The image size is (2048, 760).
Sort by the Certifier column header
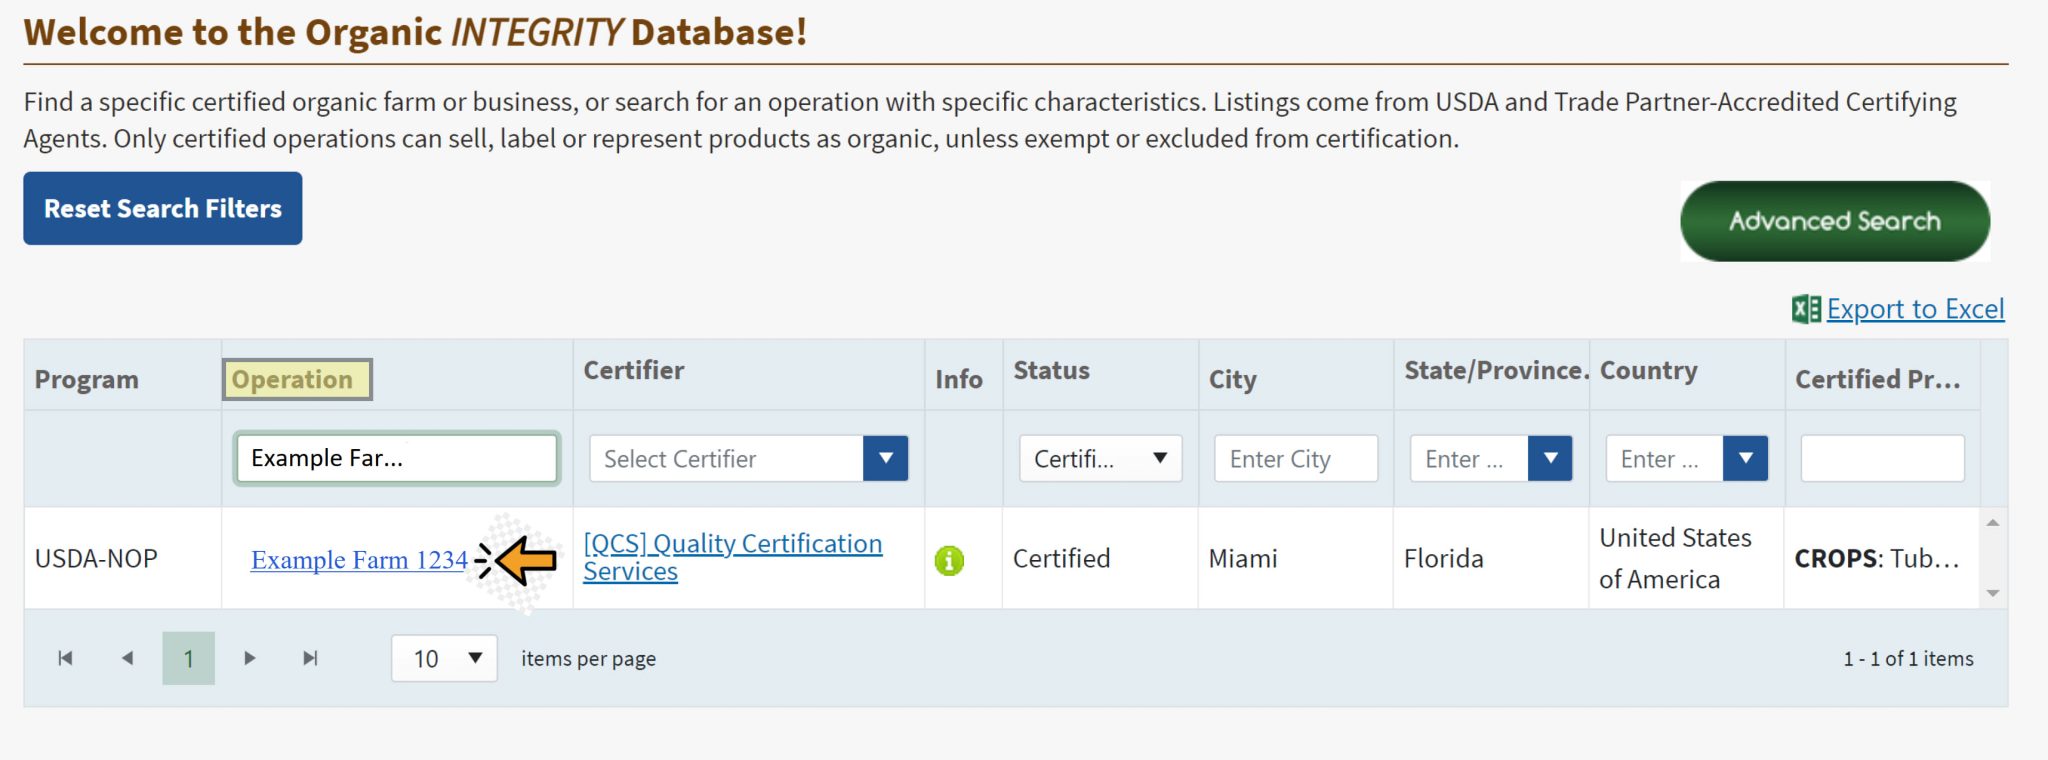click(634, 370)
